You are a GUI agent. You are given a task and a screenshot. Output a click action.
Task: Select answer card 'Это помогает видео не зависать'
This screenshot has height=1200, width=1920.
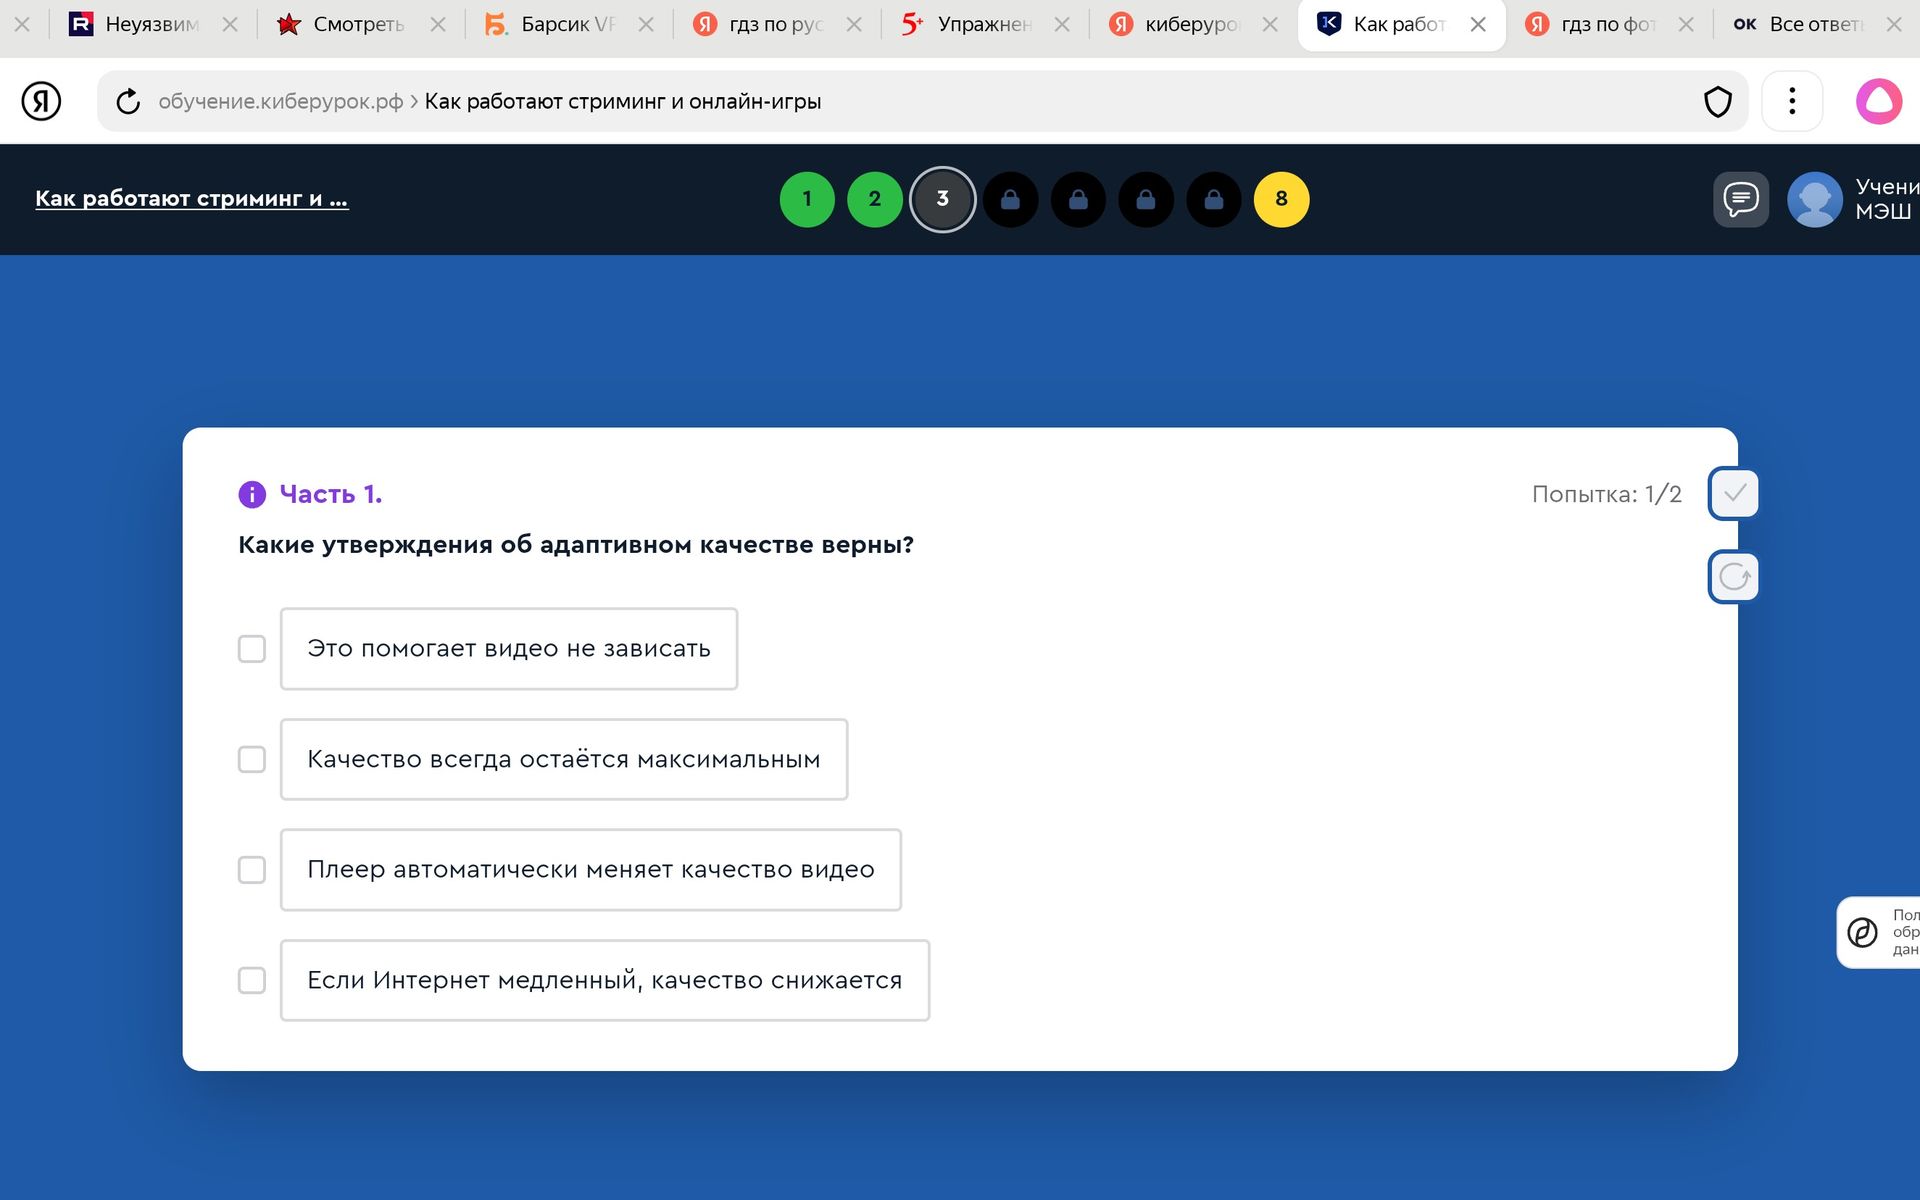point(509,649)
